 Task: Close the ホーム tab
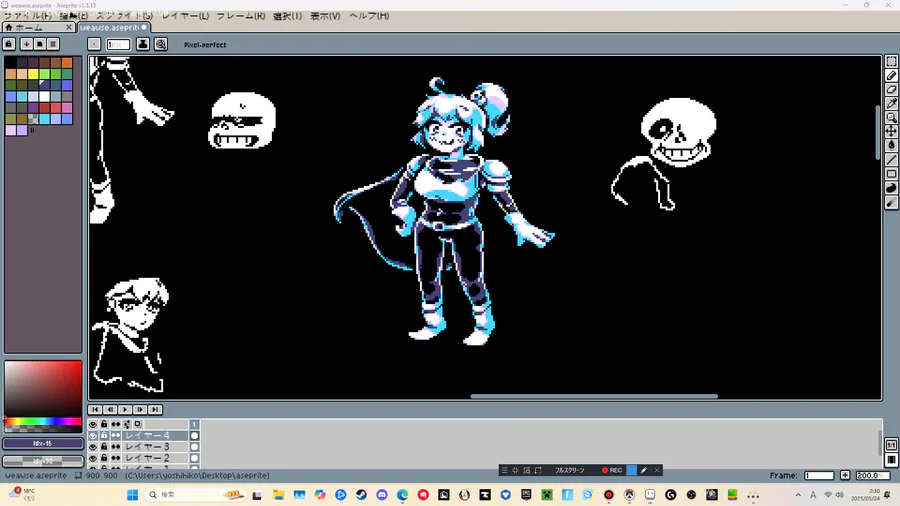click(69, 28)
